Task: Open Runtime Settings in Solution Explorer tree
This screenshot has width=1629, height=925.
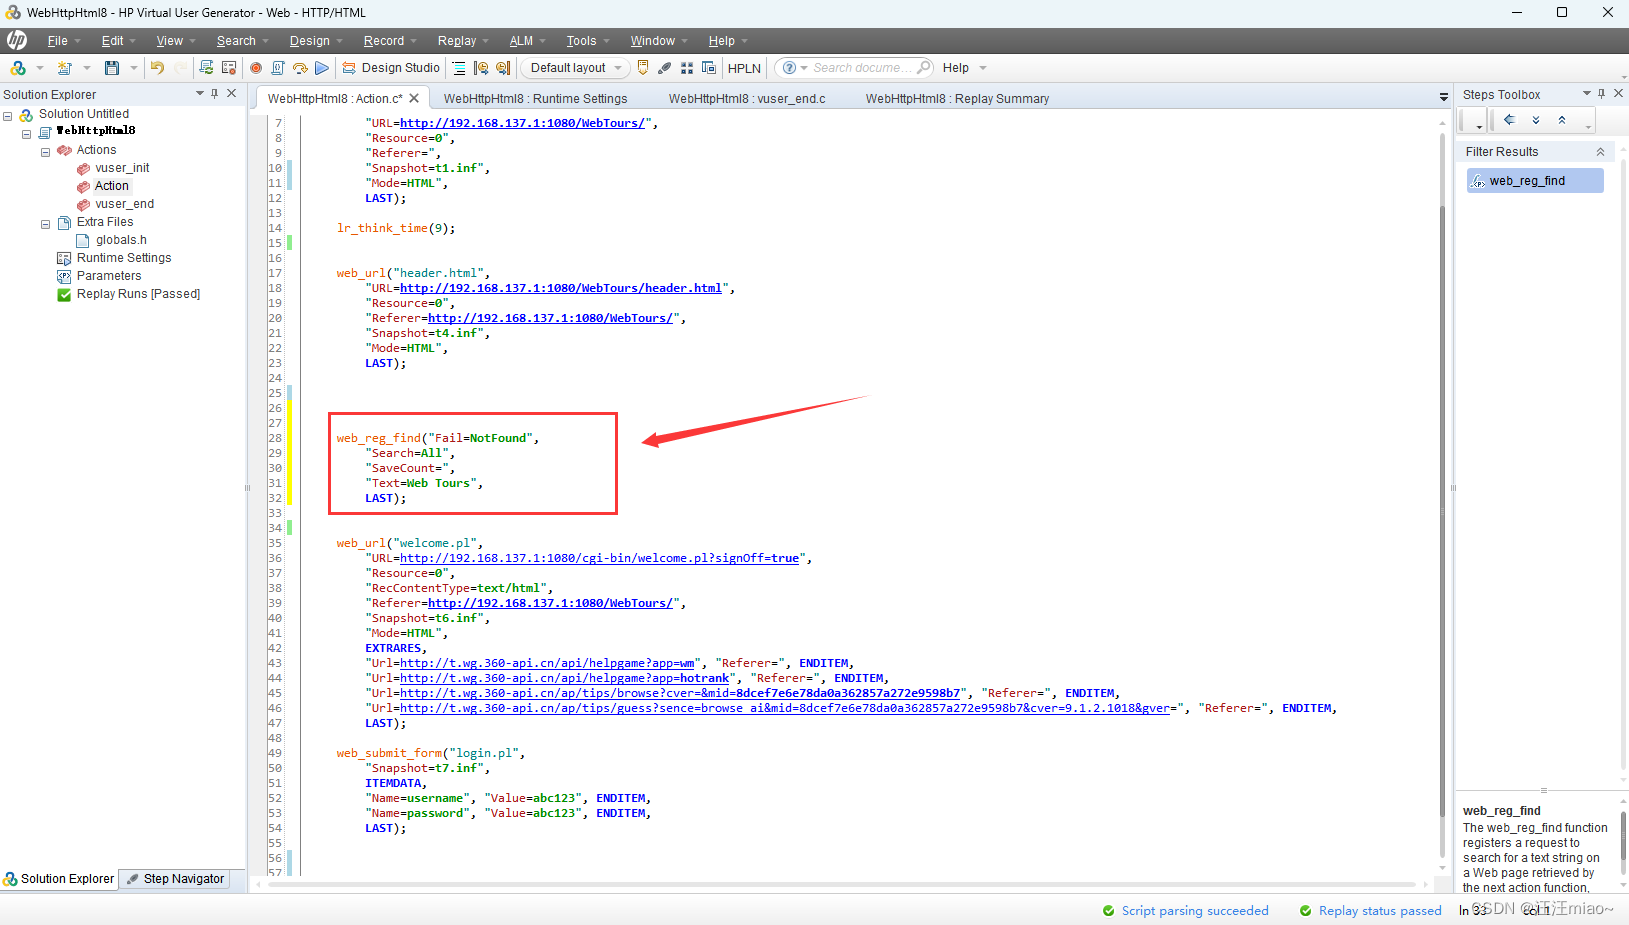Action: (124, 258)
